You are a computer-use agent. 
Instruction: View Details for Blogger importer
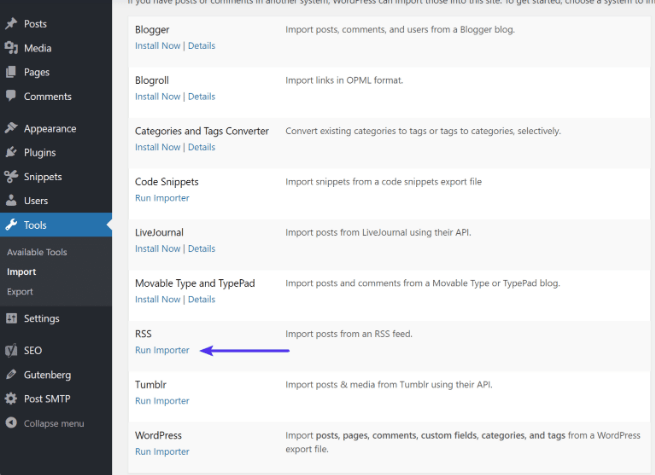click(202, 46)
